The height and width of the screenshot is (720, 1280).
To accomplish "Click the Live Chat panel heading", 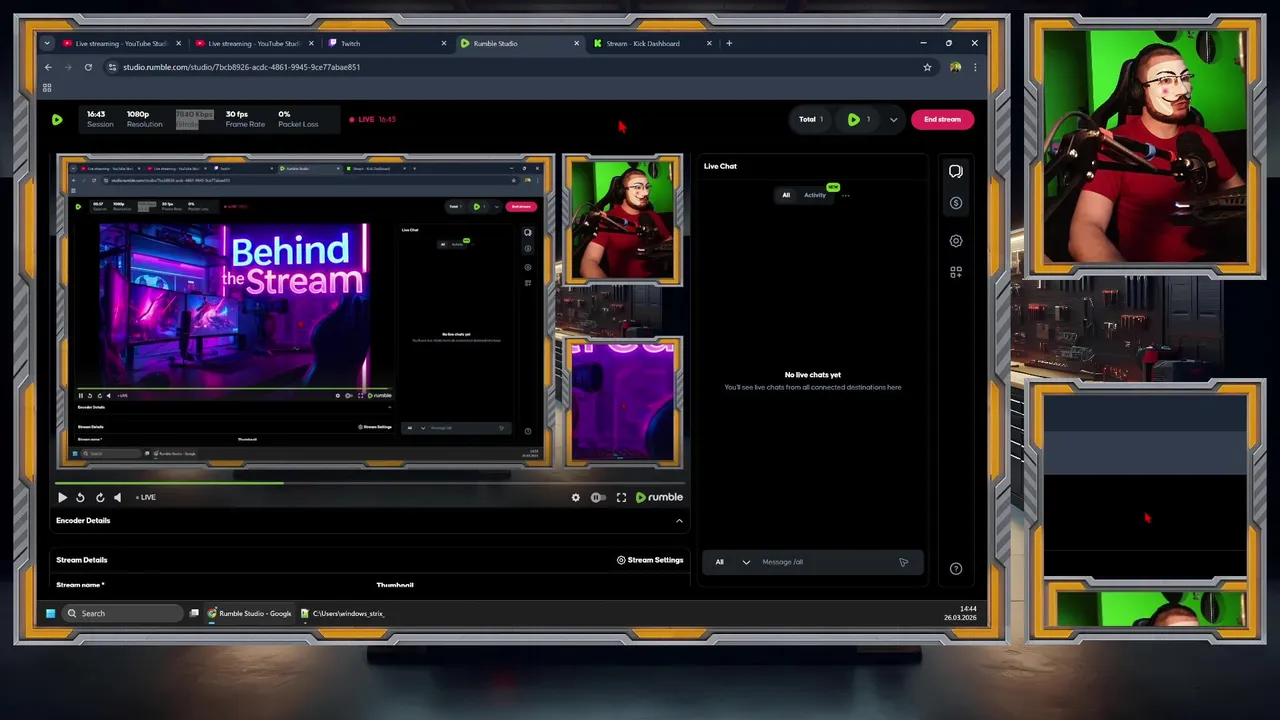I will (x=720, y=166).
